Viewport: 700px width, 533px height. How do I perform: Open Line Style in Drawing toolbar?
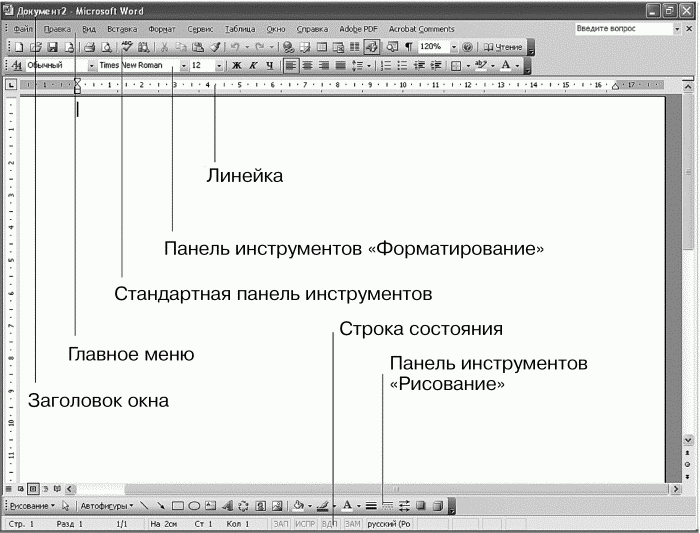(371, 506)
